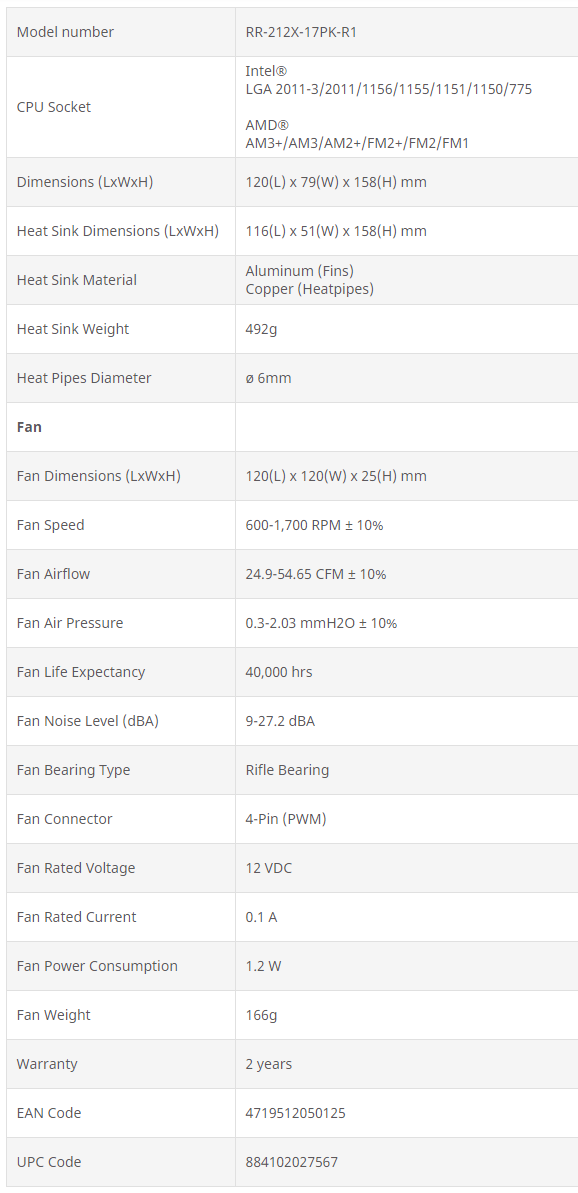Click the Intel LGA socket list text

(x=389, y=90)
